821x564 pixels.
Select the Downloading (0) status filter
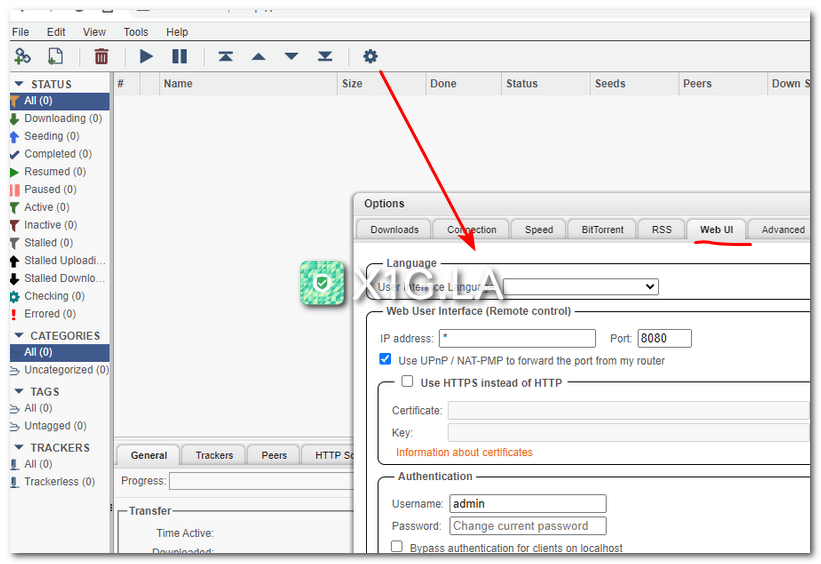pyautogui.click(x=59, y=118)
